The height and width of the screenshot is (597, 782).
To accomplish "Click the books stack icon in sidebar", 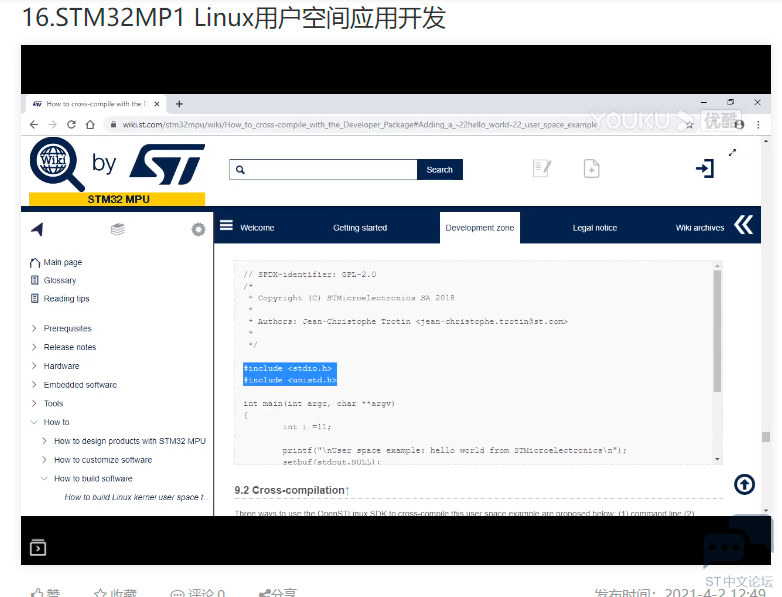I will tap(118, 229).
